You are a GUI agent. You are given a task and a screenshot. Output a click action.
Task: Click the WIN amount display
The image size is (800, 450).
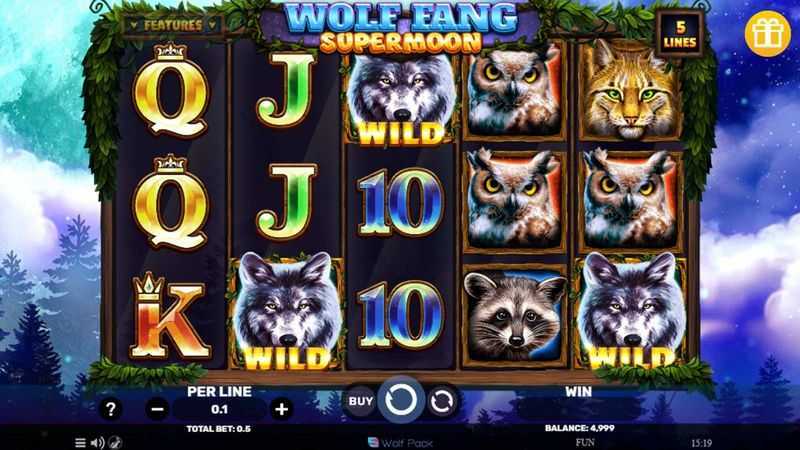pyautogui.click(x=578, y=409)
